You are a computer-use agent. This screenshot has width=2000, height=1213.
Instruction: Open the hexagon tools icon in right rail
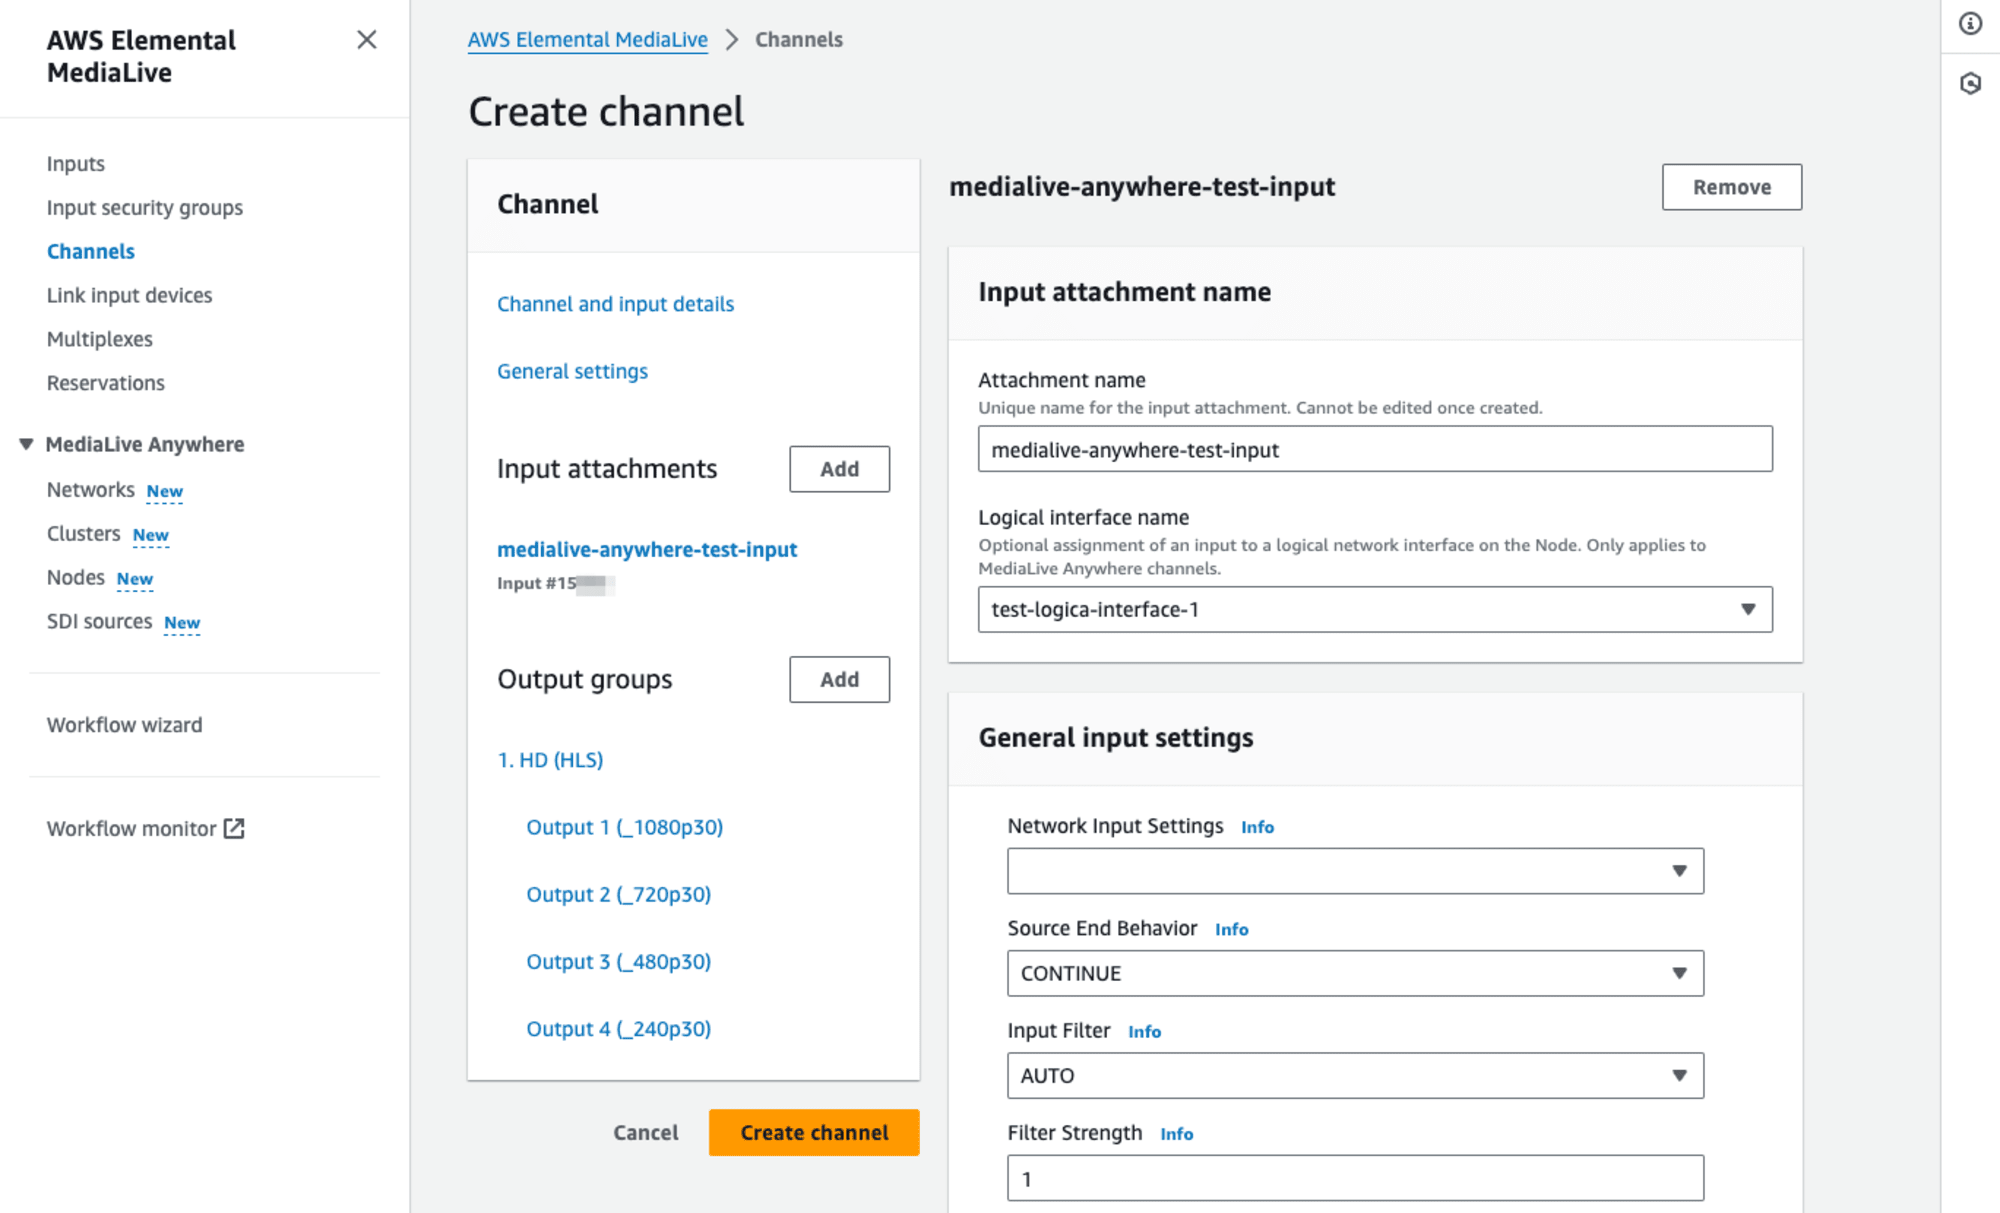pyautogui.click(x=1970, y=84)
